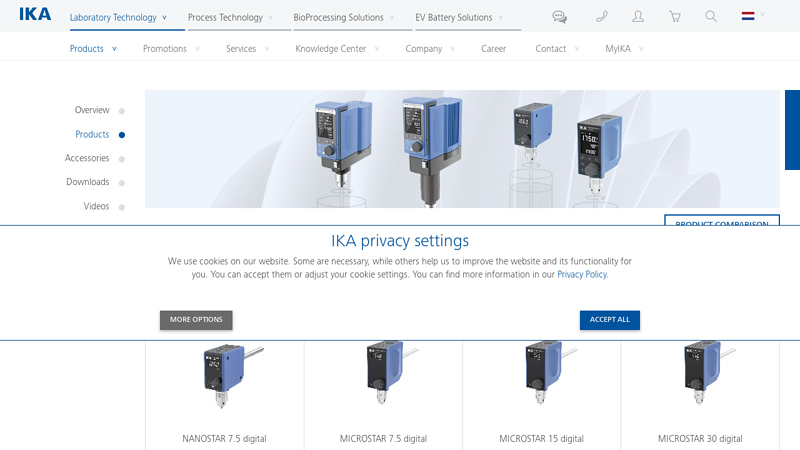Click the phone contact icon
This screenshot has height=450, width=800.
click(602, 17)
